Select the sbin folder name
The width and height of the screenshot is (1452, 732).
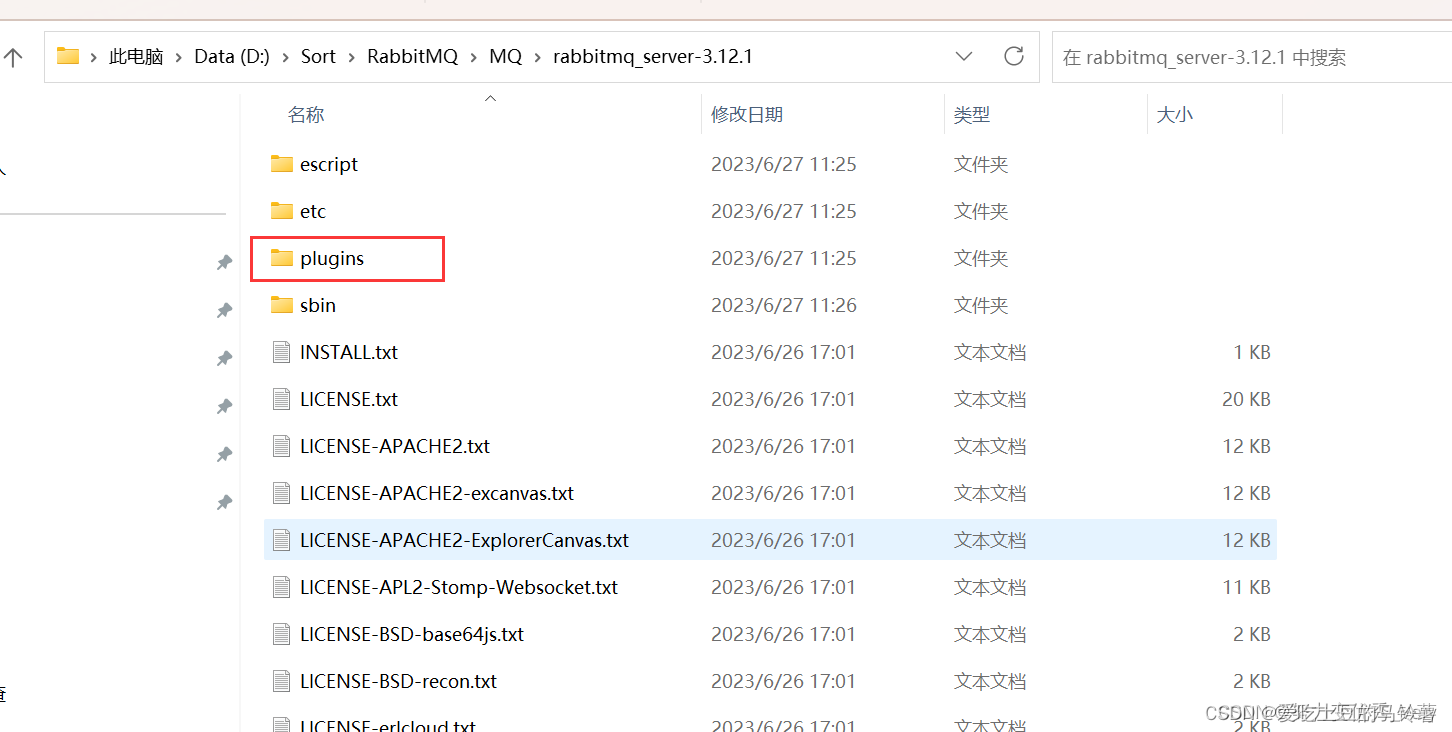[318, 305]
